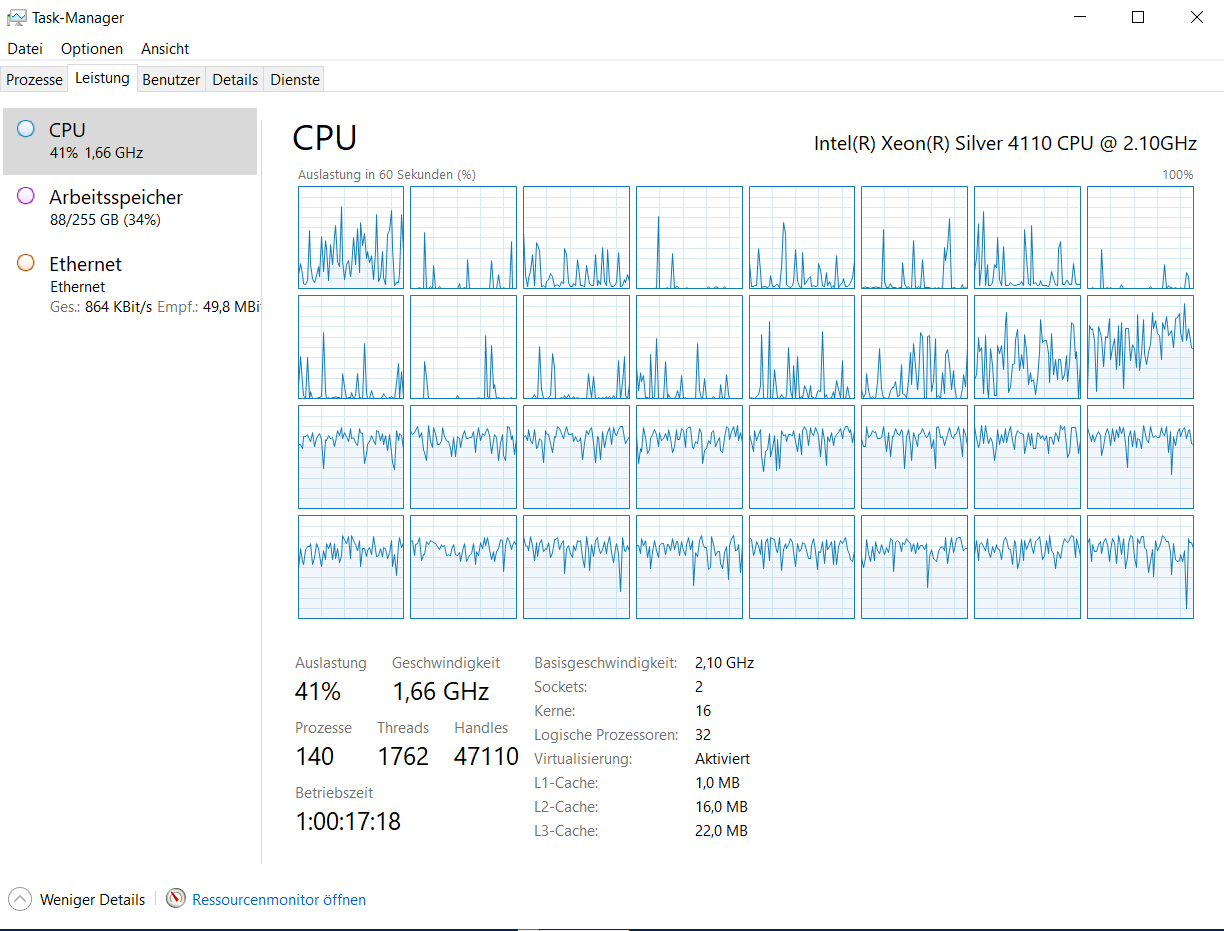
Task: Click the L1-Cache value 1,0 MB
Action: tap(717, 783)
